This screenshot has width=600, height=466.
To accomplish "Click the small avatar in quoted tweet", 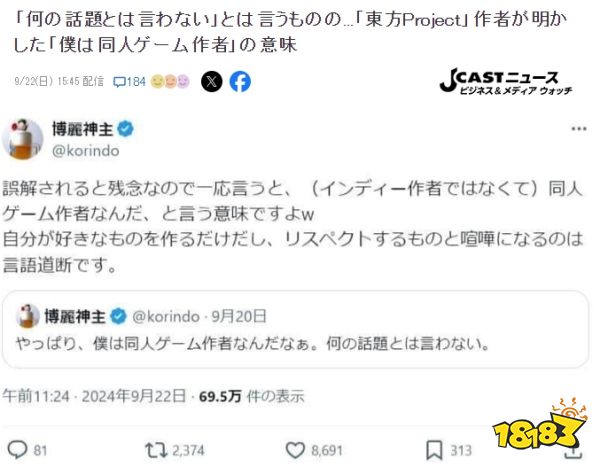I will point(28,316).
